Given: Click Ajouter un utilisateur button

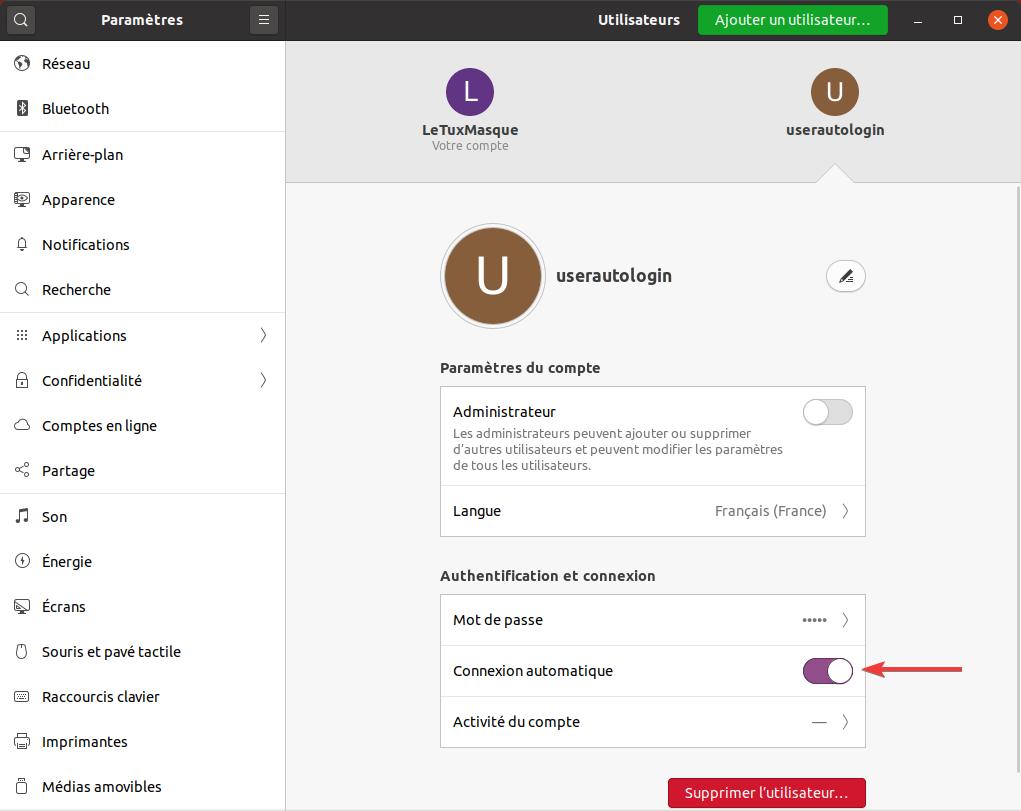Looking at the screenshot, I should pos(792,19).
